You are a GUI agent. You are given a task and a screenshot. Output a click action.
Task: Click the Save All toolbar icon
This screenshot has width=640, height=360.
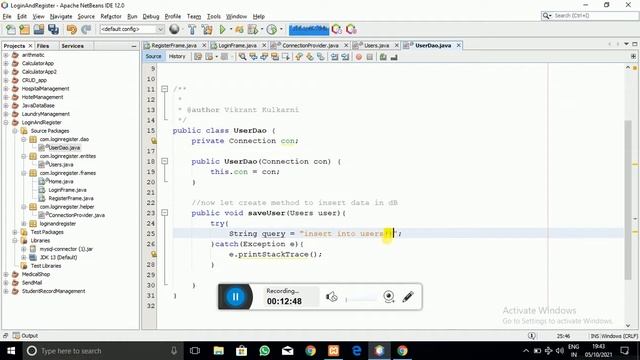[x=53, y=29]
